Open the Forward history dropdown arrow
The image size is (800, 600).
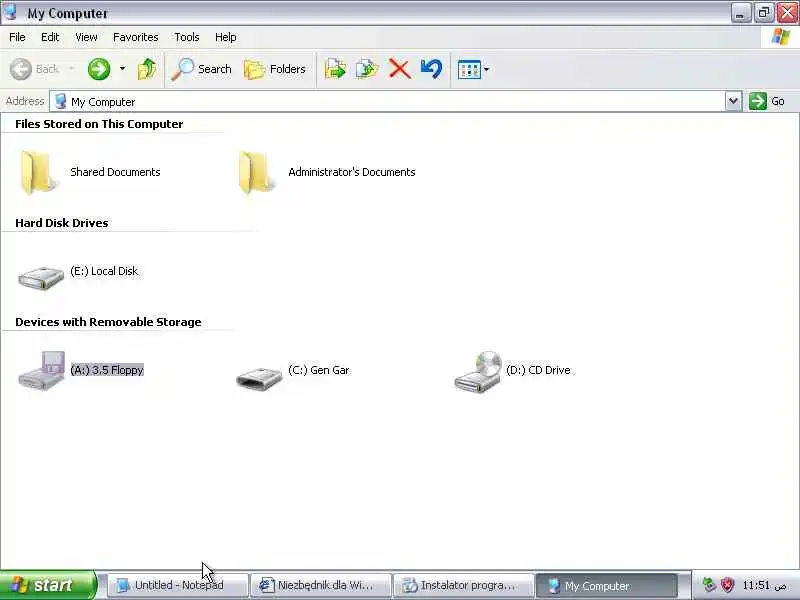[122, 69]
